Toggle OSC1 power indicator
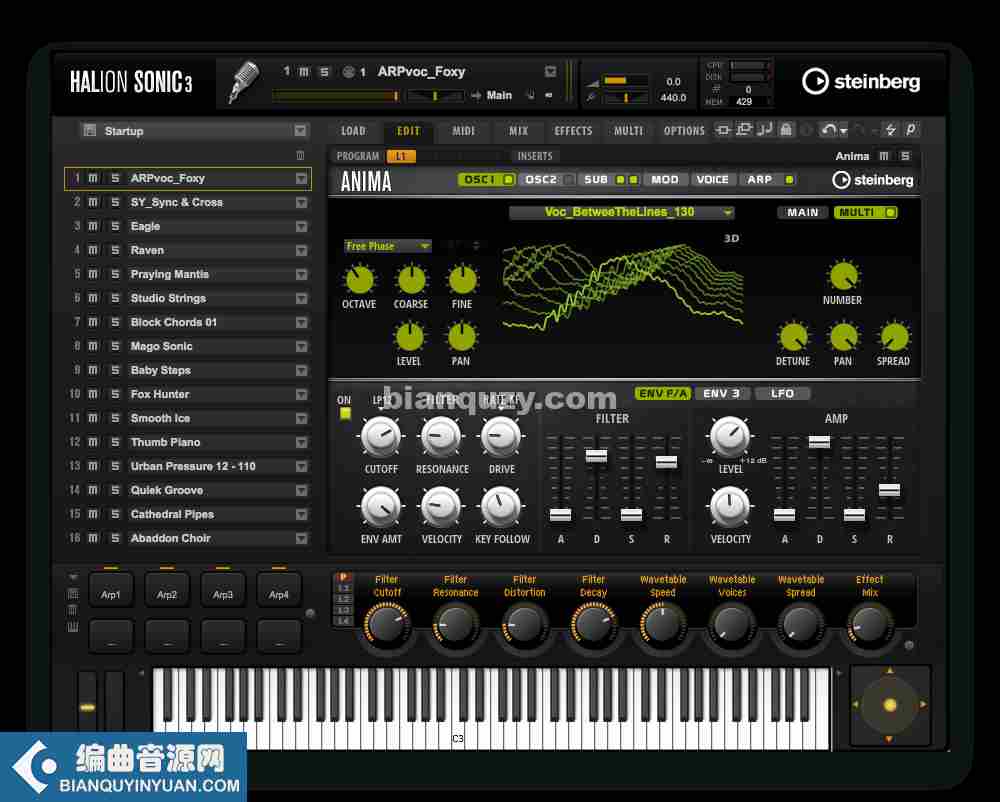Screen dimensions: 1000x802 click(508, 180)
